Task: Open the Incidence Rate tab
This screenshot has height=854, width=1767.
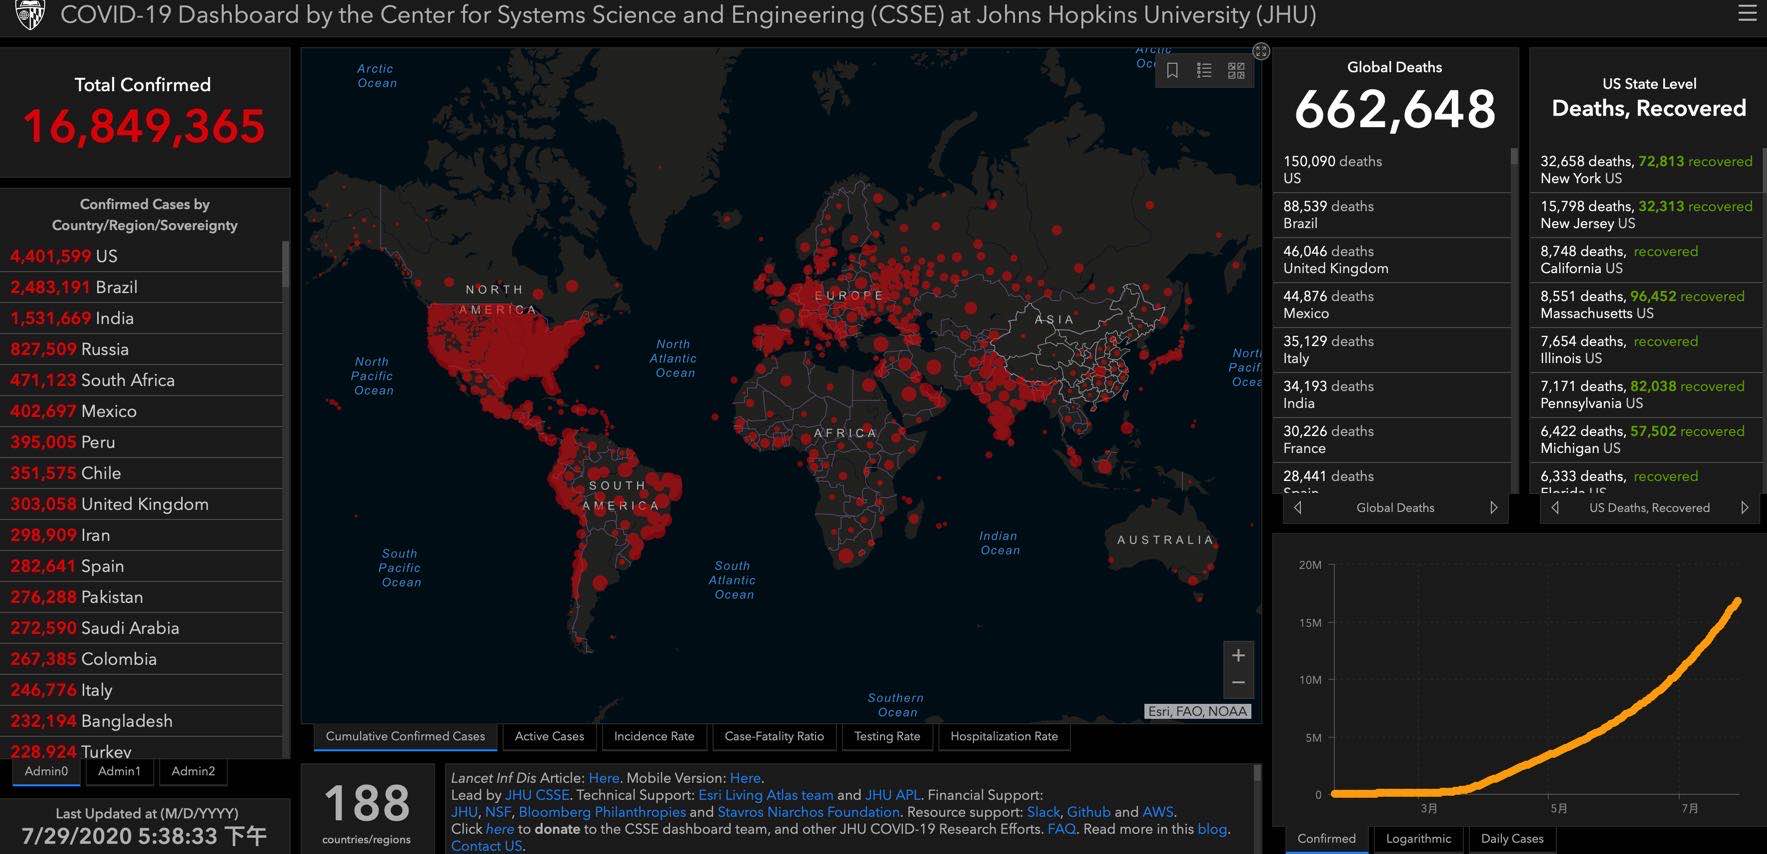Action: click(x=654, y=737)
